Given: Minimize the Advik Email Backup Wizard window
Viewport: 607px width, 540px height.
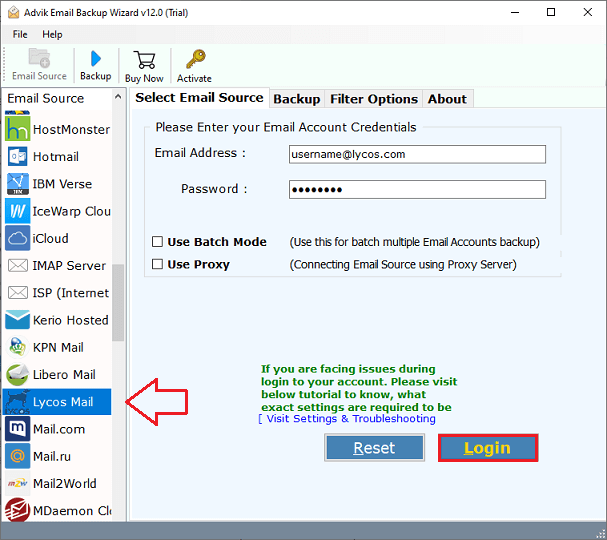Looking at the screenshot, I should point(515,12).
